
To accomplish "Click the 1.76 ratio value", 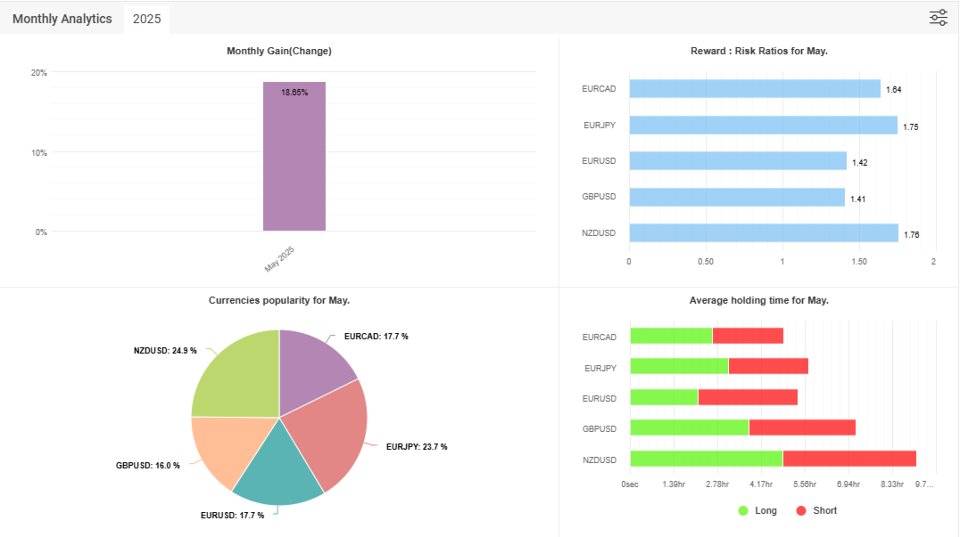I will tap(912, 235).
